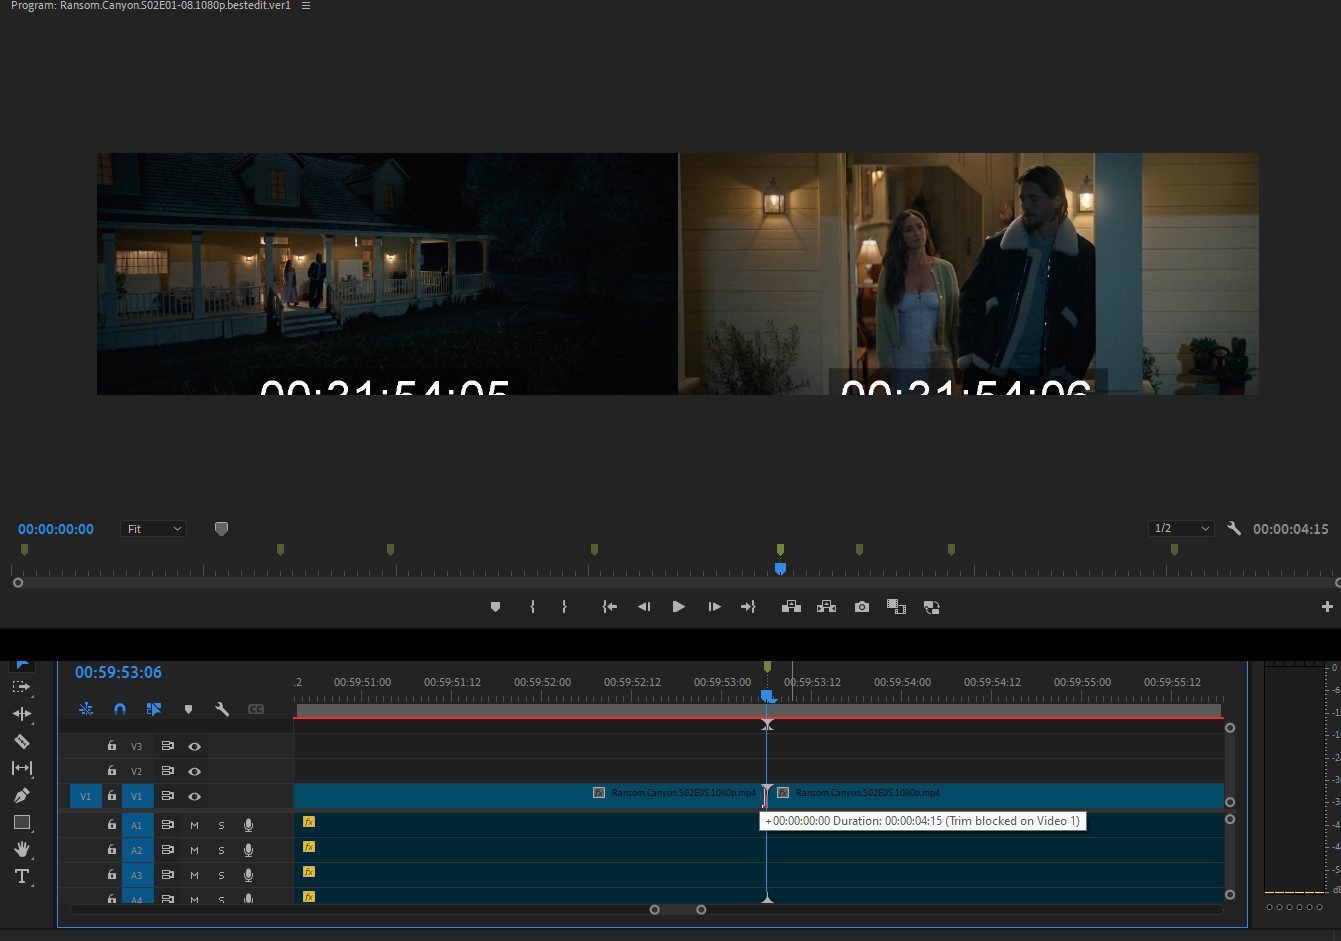
Task: Toggle sync lock on A2
Action: coord(167,850)
